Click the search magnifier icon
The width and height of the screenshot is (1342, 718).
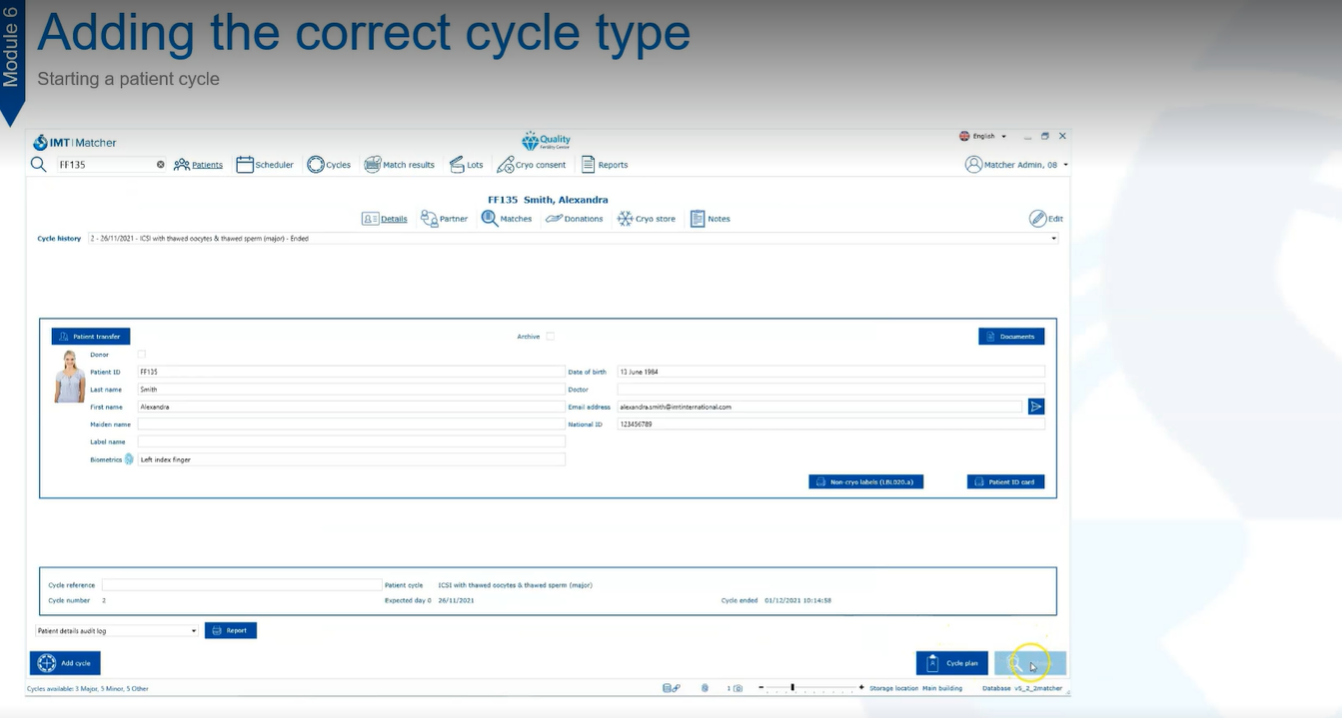[38, 165]
